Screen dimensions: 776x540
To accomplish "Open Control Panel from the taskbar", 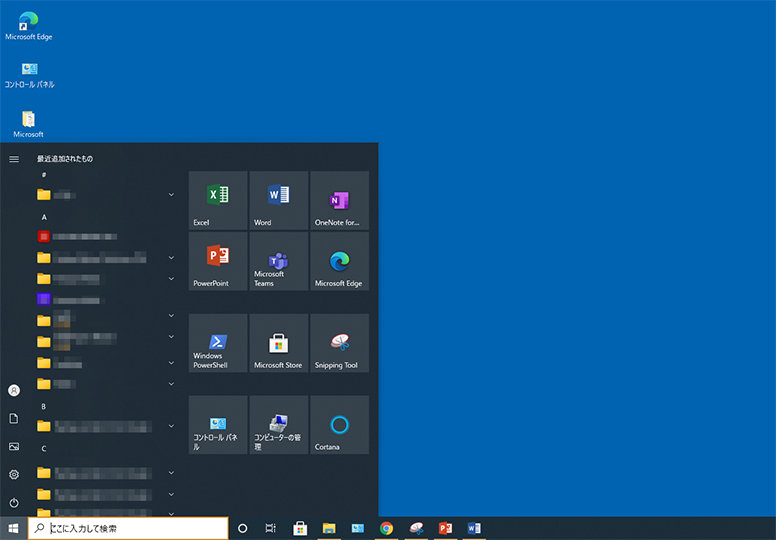I will 358,528.
